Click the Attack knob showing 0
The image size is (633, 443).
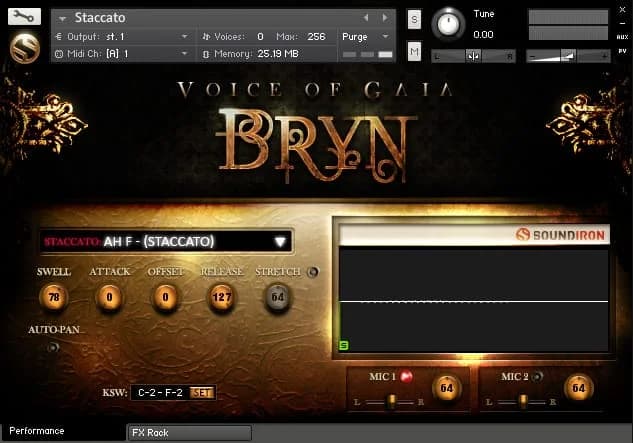(x=109, y=297)
